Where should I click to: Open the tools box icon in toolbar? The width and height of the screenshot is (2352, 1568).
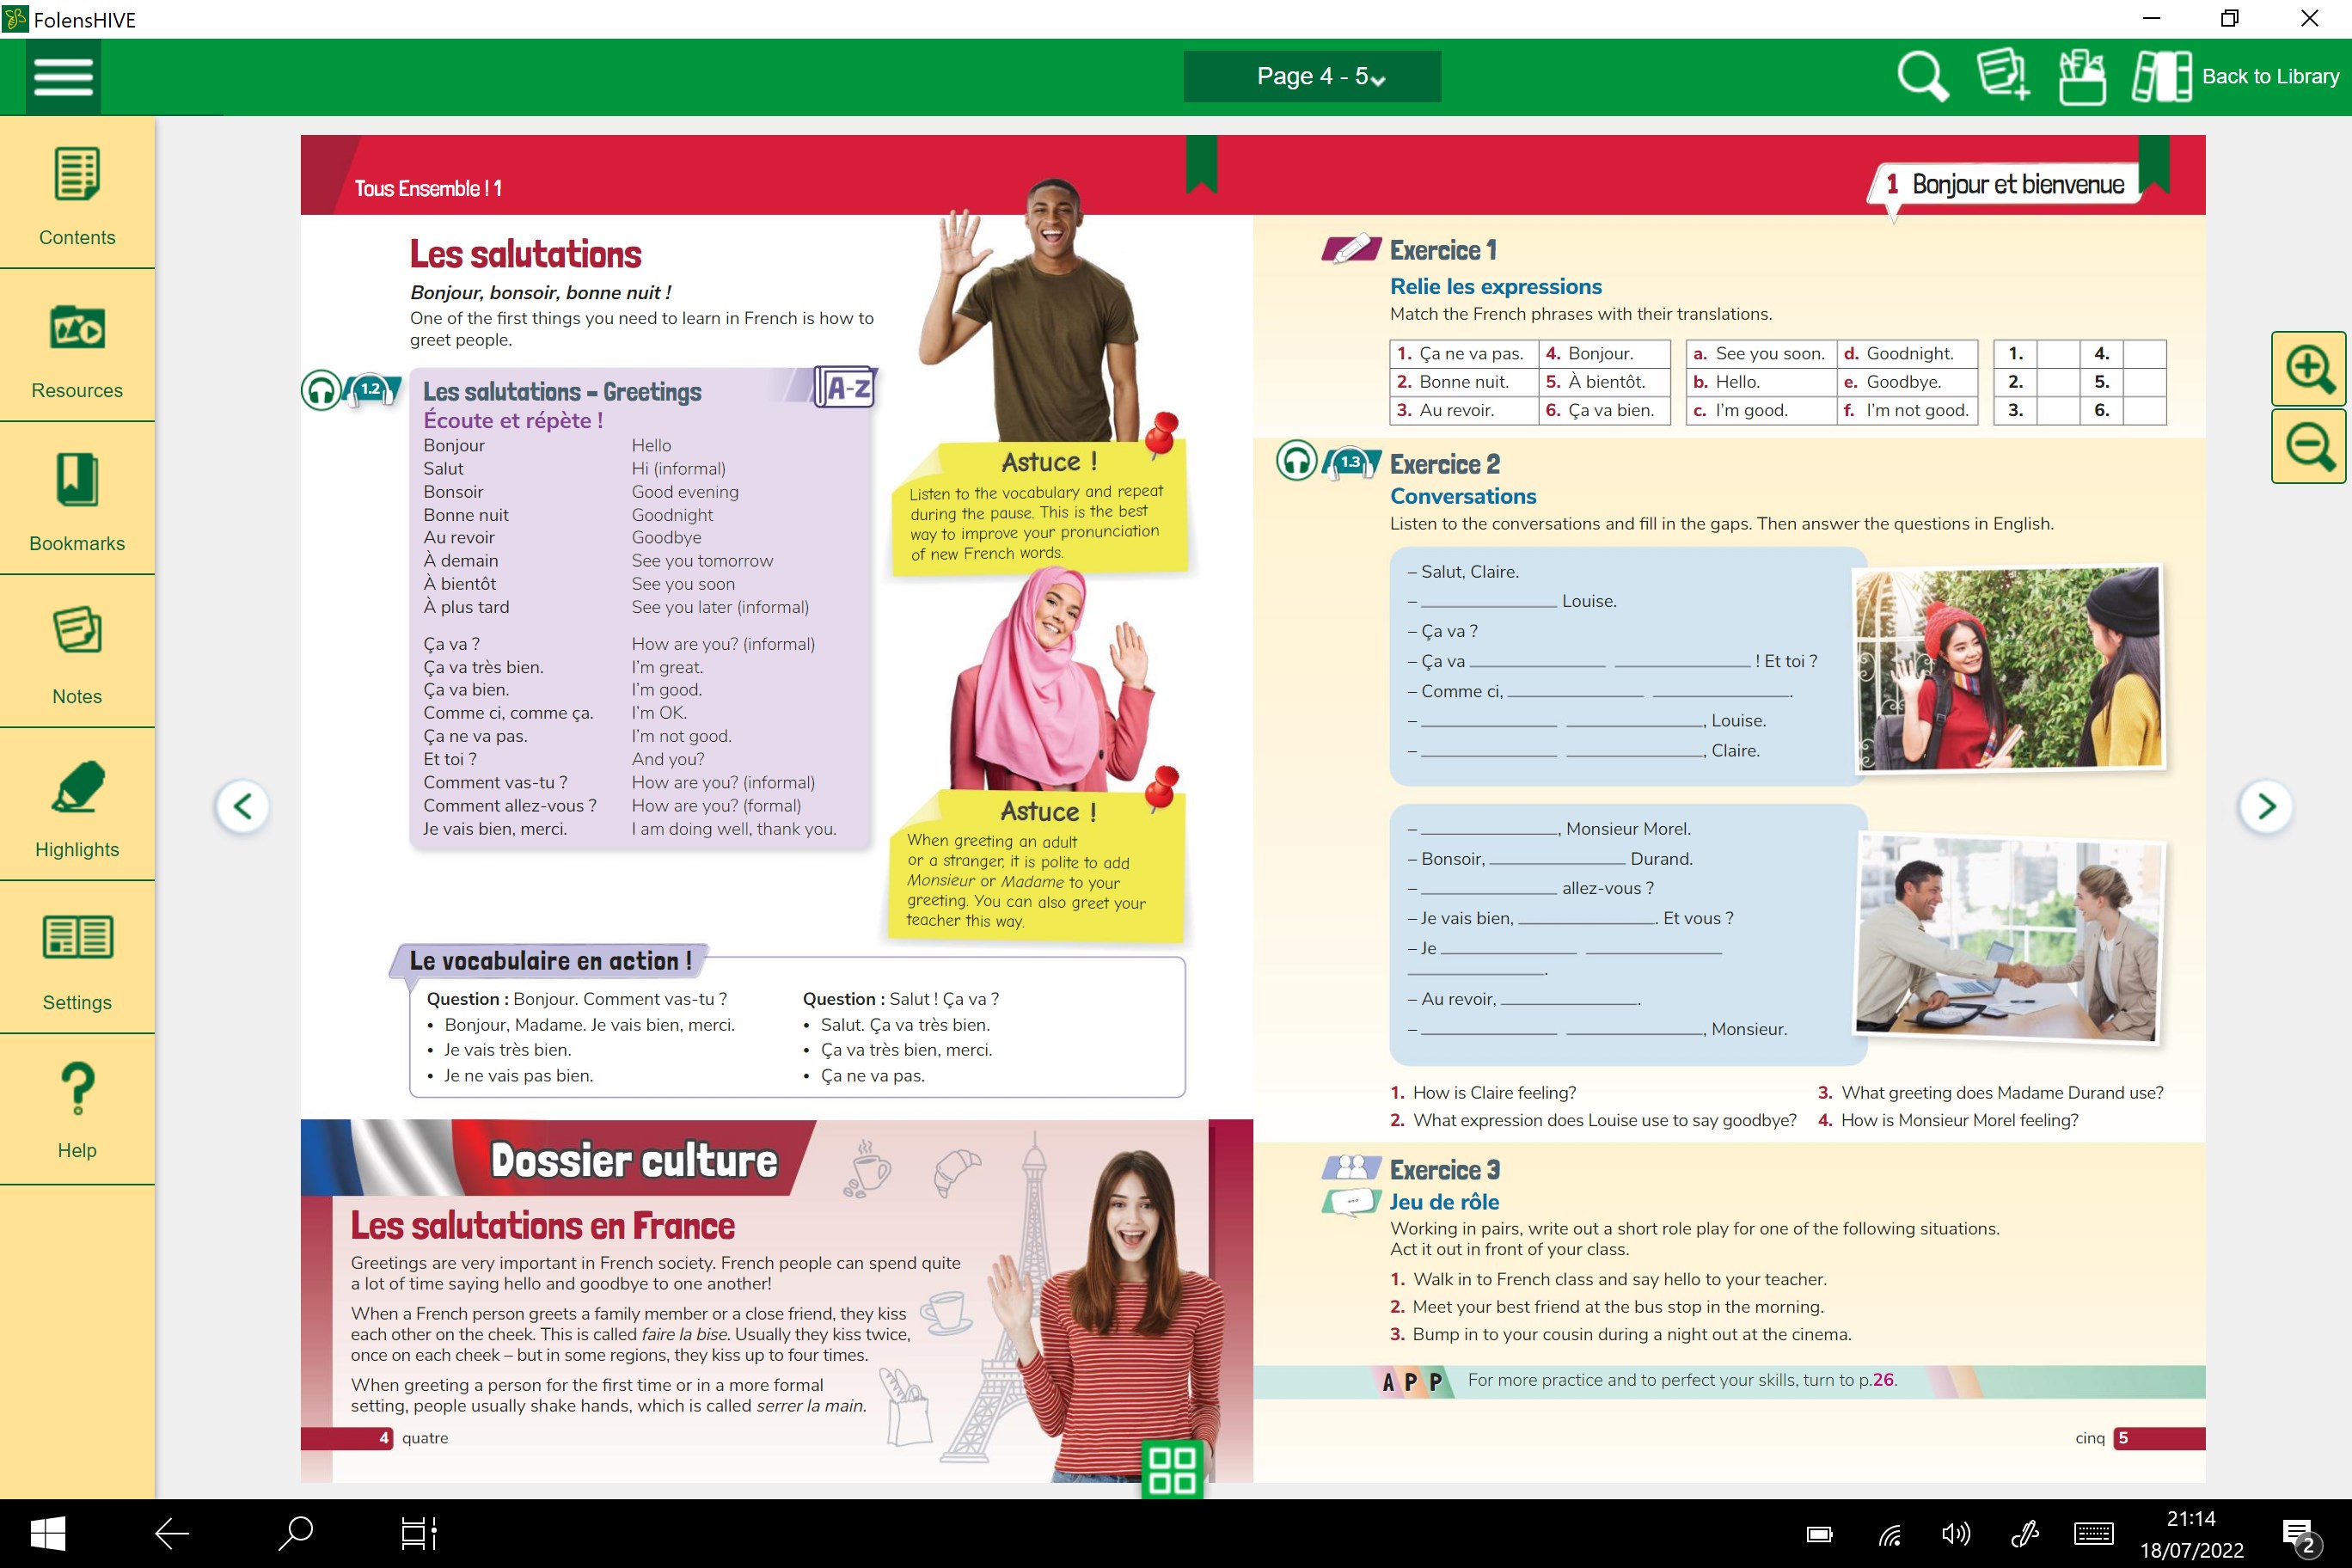(2082, 77)
